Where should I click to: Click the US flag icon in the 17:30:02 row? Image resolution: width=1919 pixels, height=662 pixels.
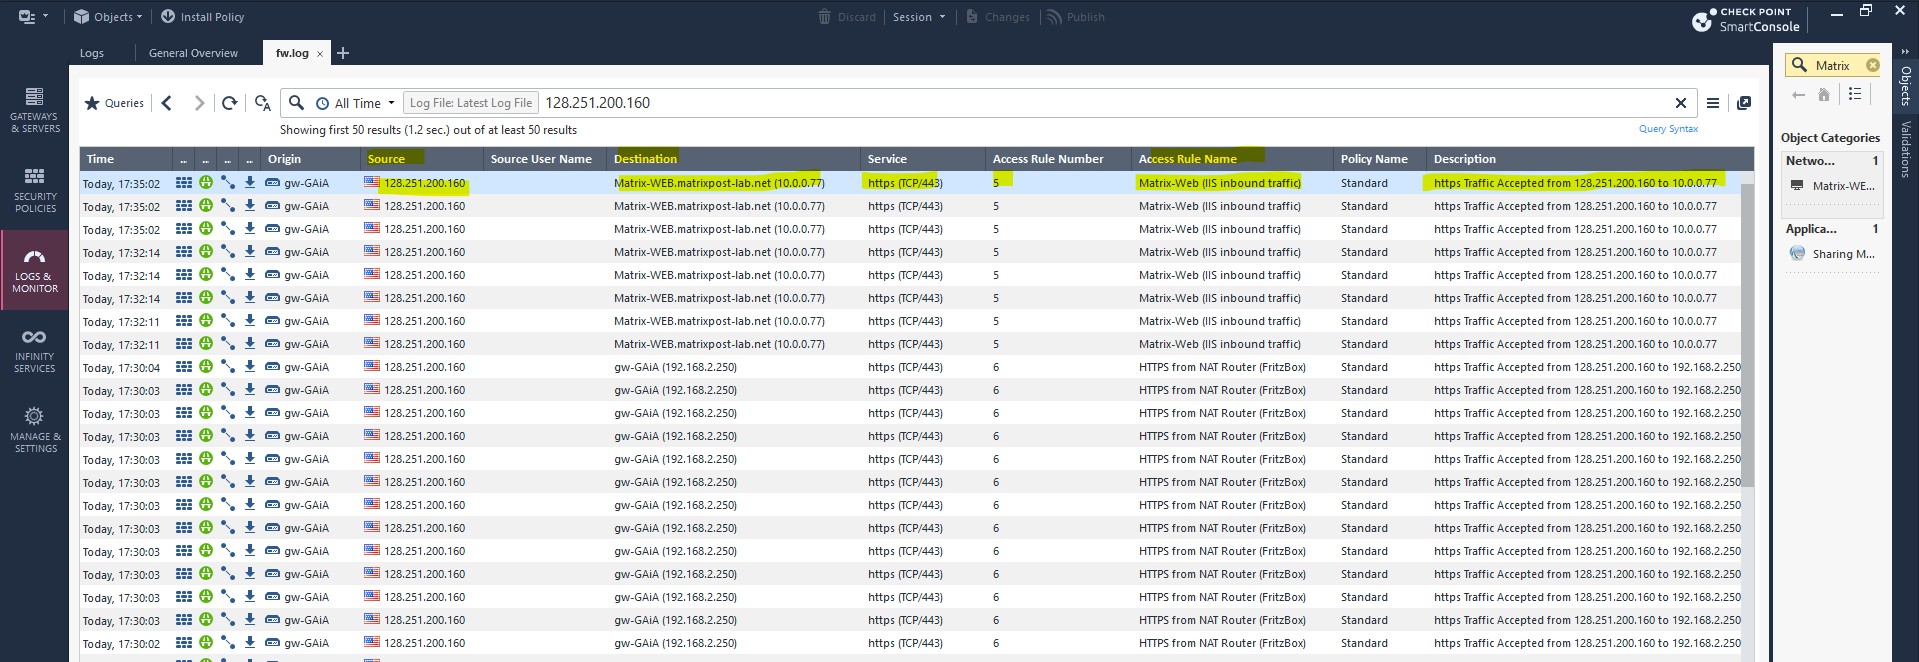(x=372, y=642)
